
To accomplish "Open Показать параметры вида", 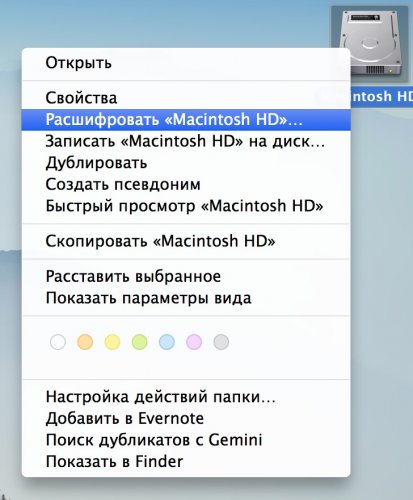I will coord(186,298).
